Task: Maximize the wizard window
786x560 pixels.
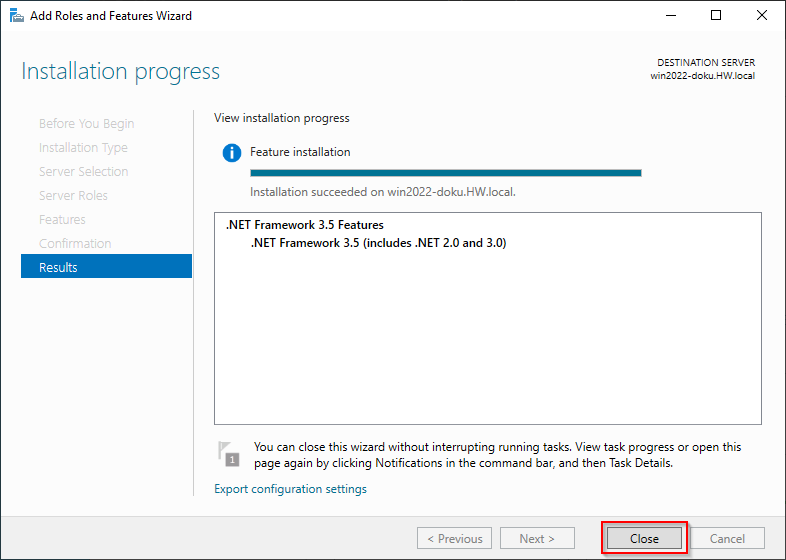Action: [716, 16]
